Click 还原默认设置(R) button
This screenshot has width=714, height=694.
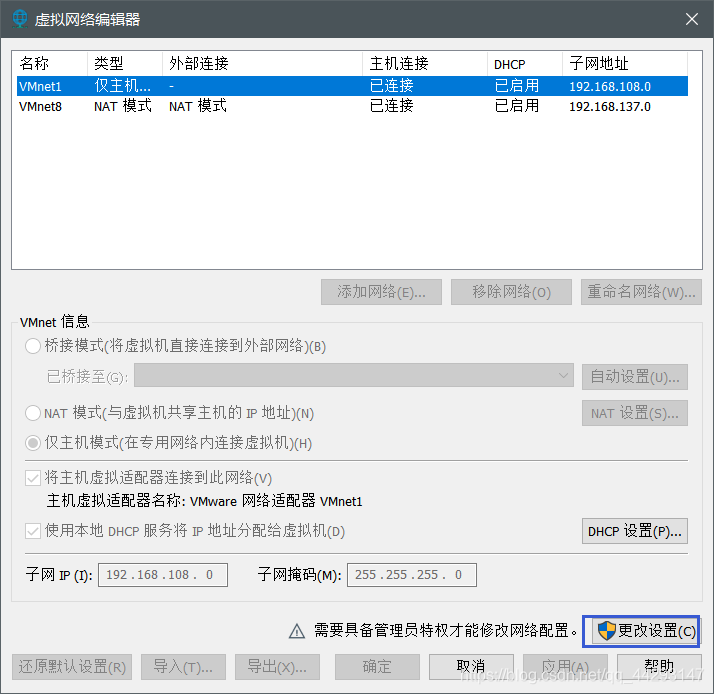(72, 667)
